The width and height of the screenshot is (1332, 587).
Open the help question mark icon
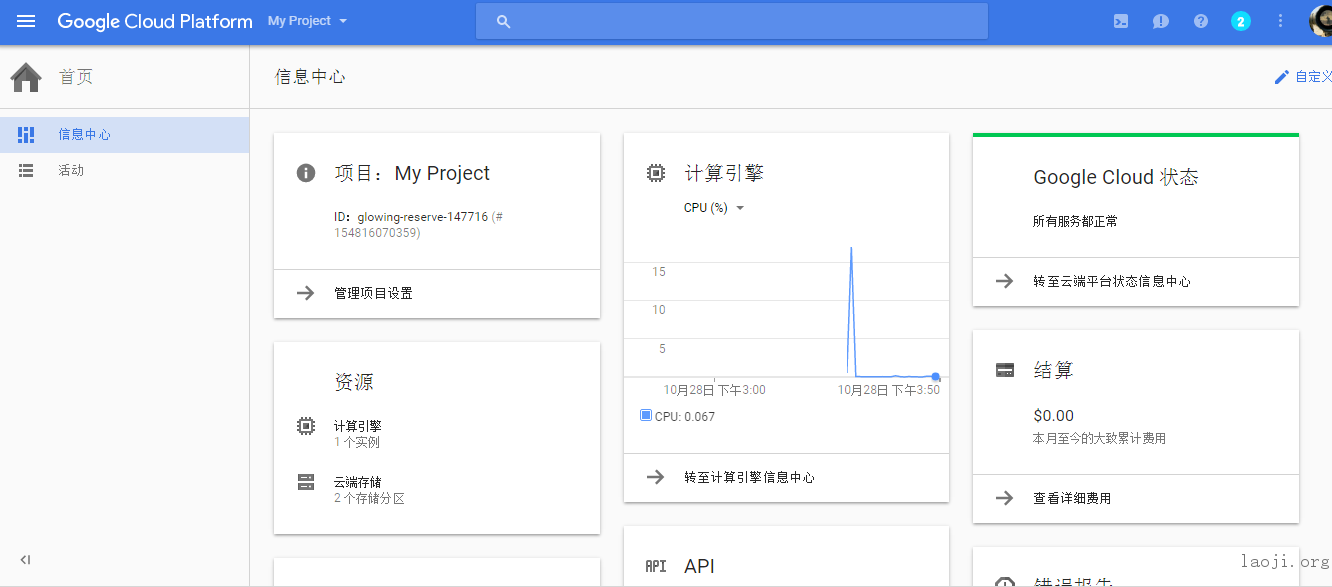coord(1201,21)
